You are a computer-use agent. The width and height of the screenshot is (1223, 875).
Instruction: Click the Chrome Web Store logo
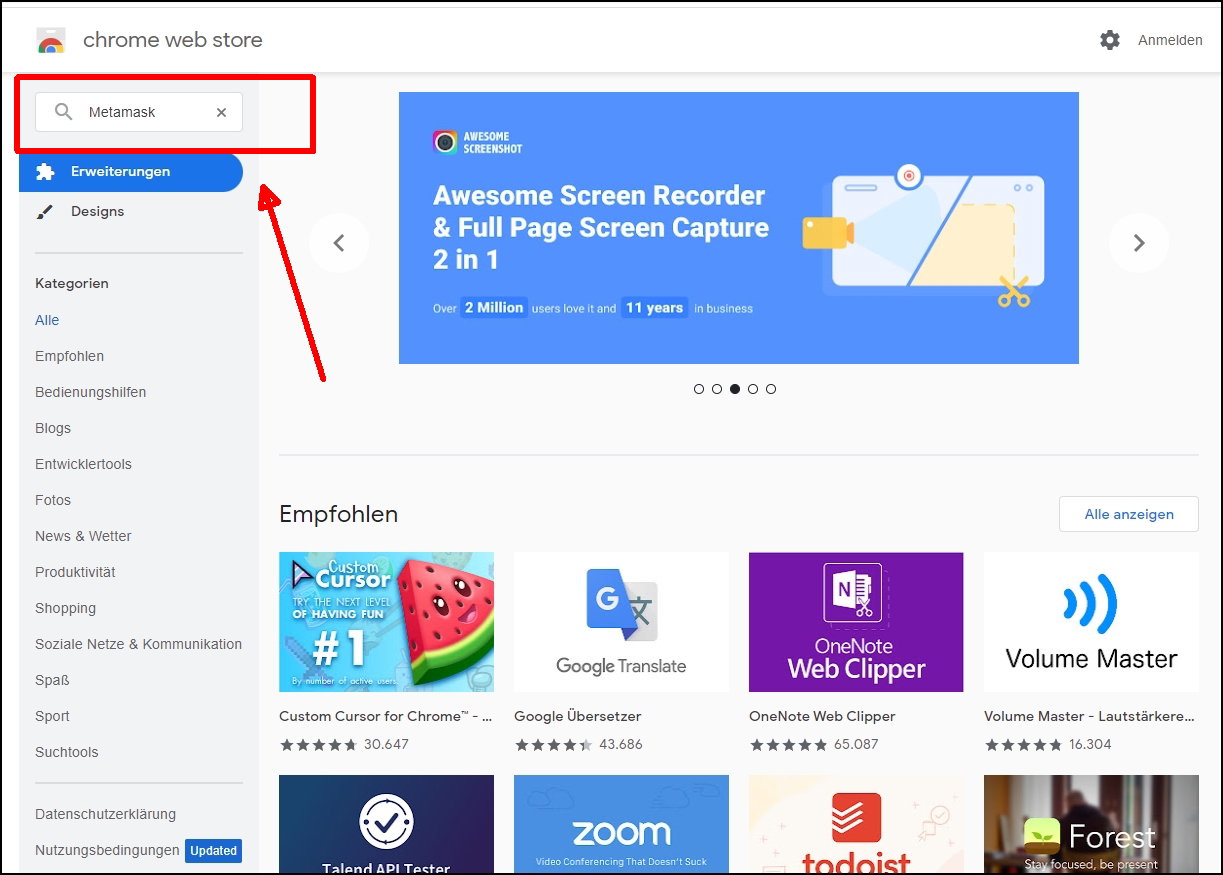point(50,40)
